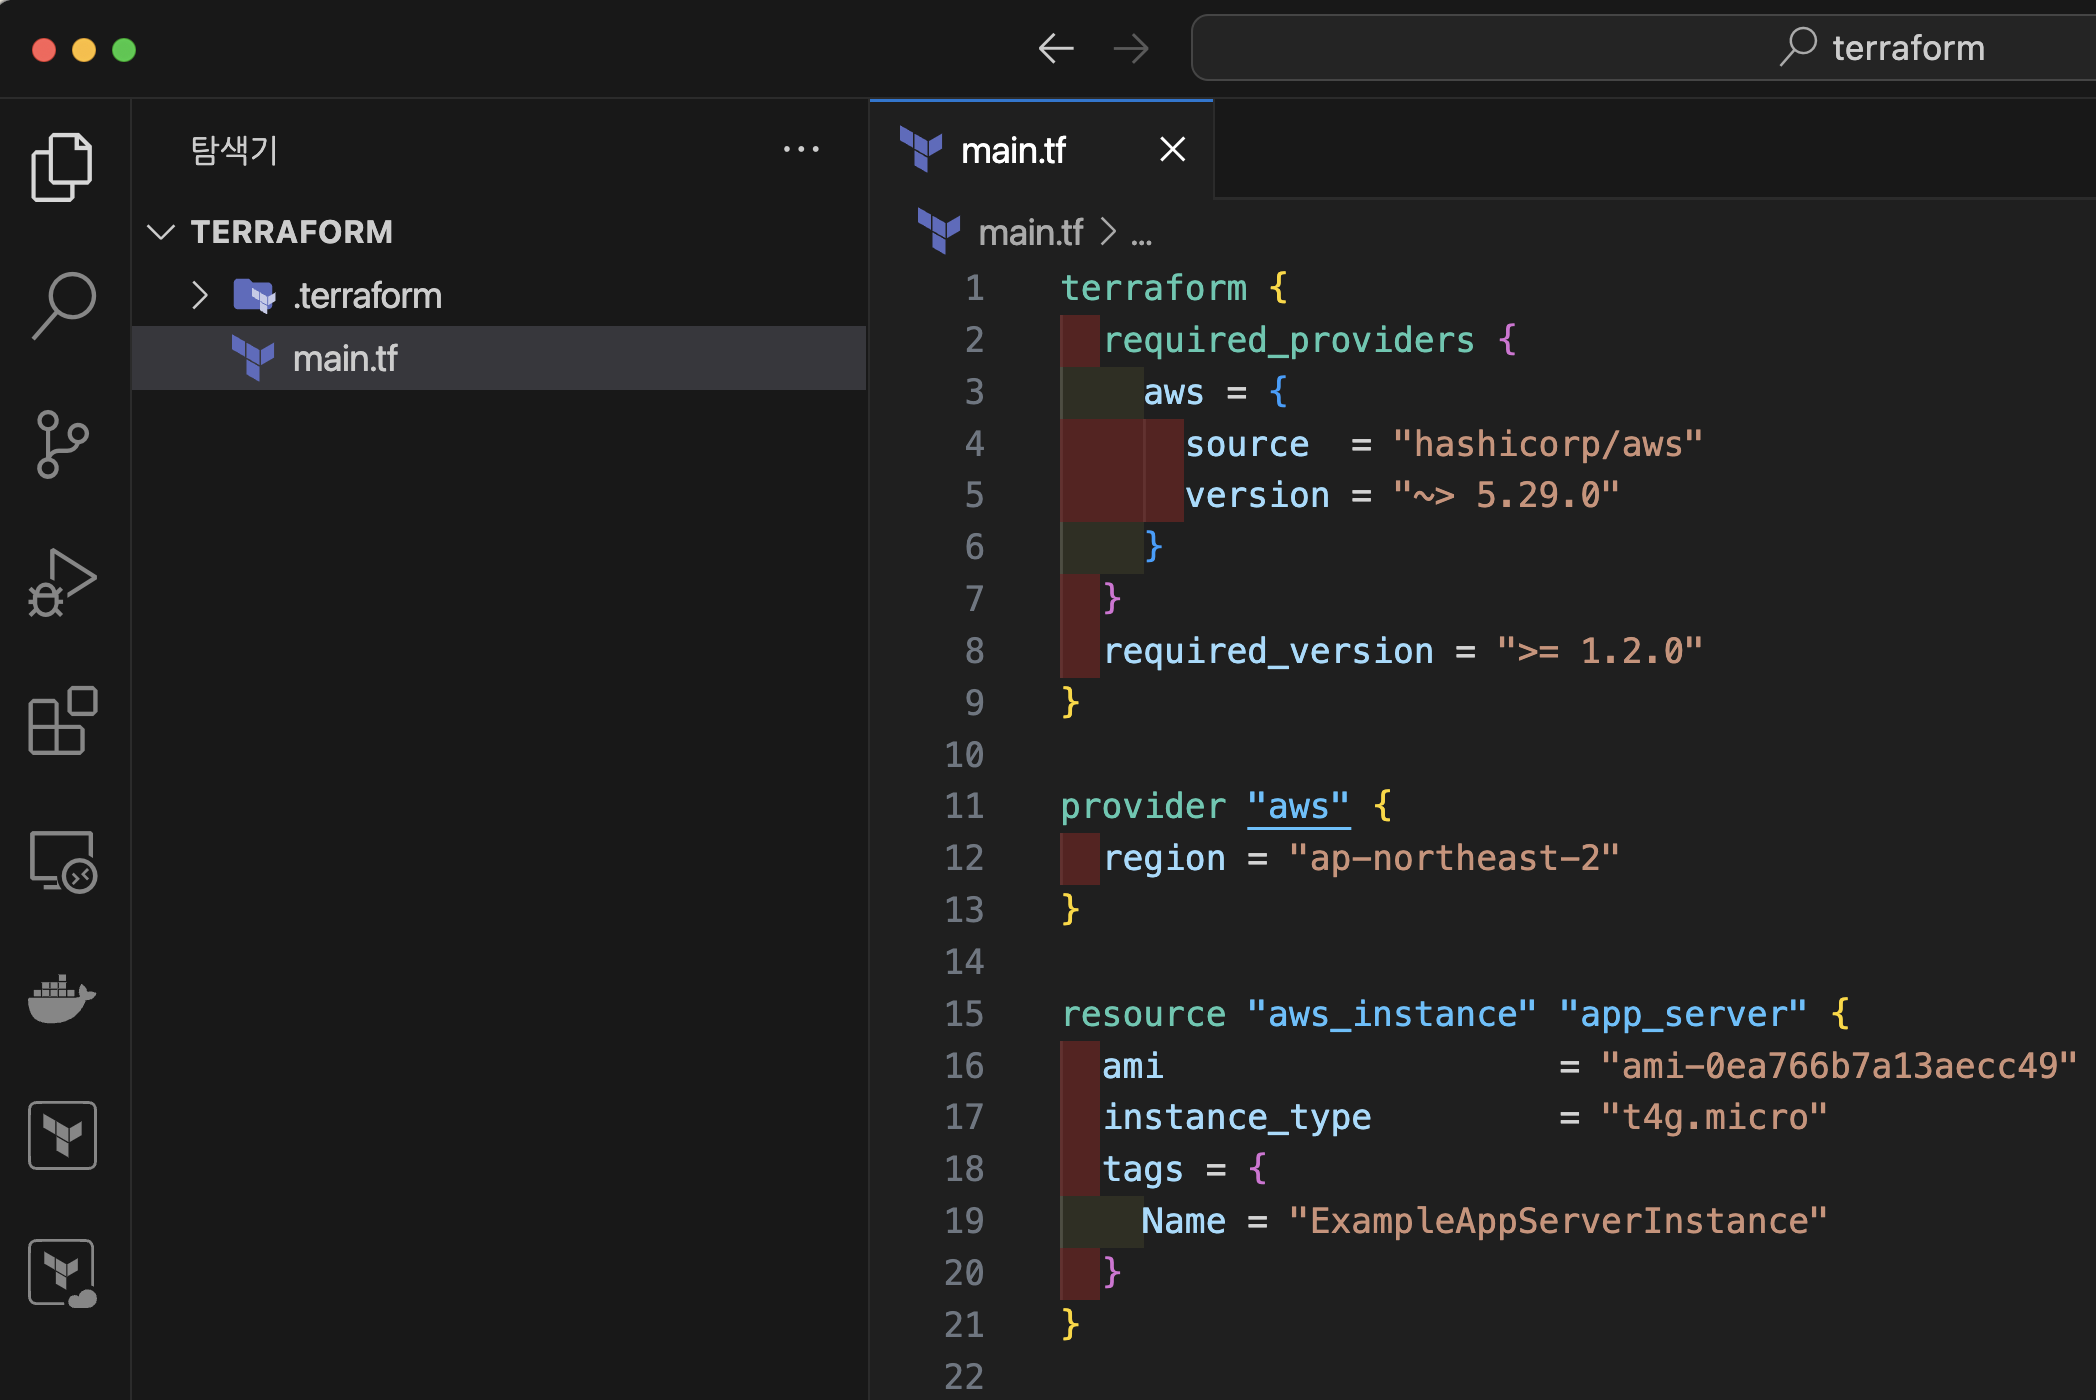Switch to the main.tf editor tab

click(x=1012, y=151)
